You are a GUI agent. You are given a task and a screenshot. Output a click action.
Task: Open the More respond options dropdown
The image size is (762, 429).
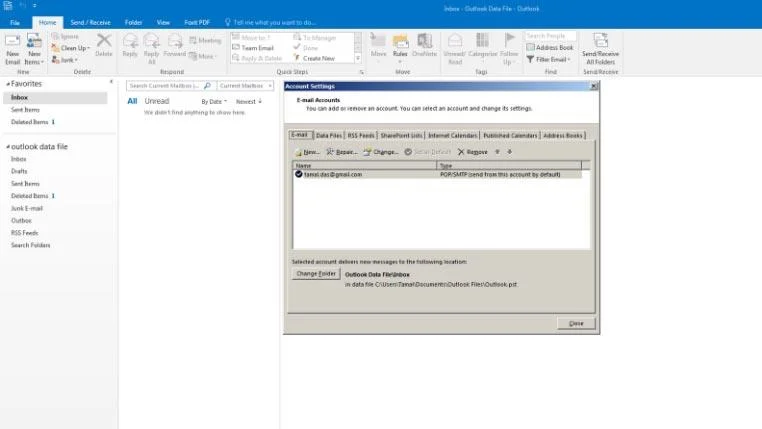point(203,56)
